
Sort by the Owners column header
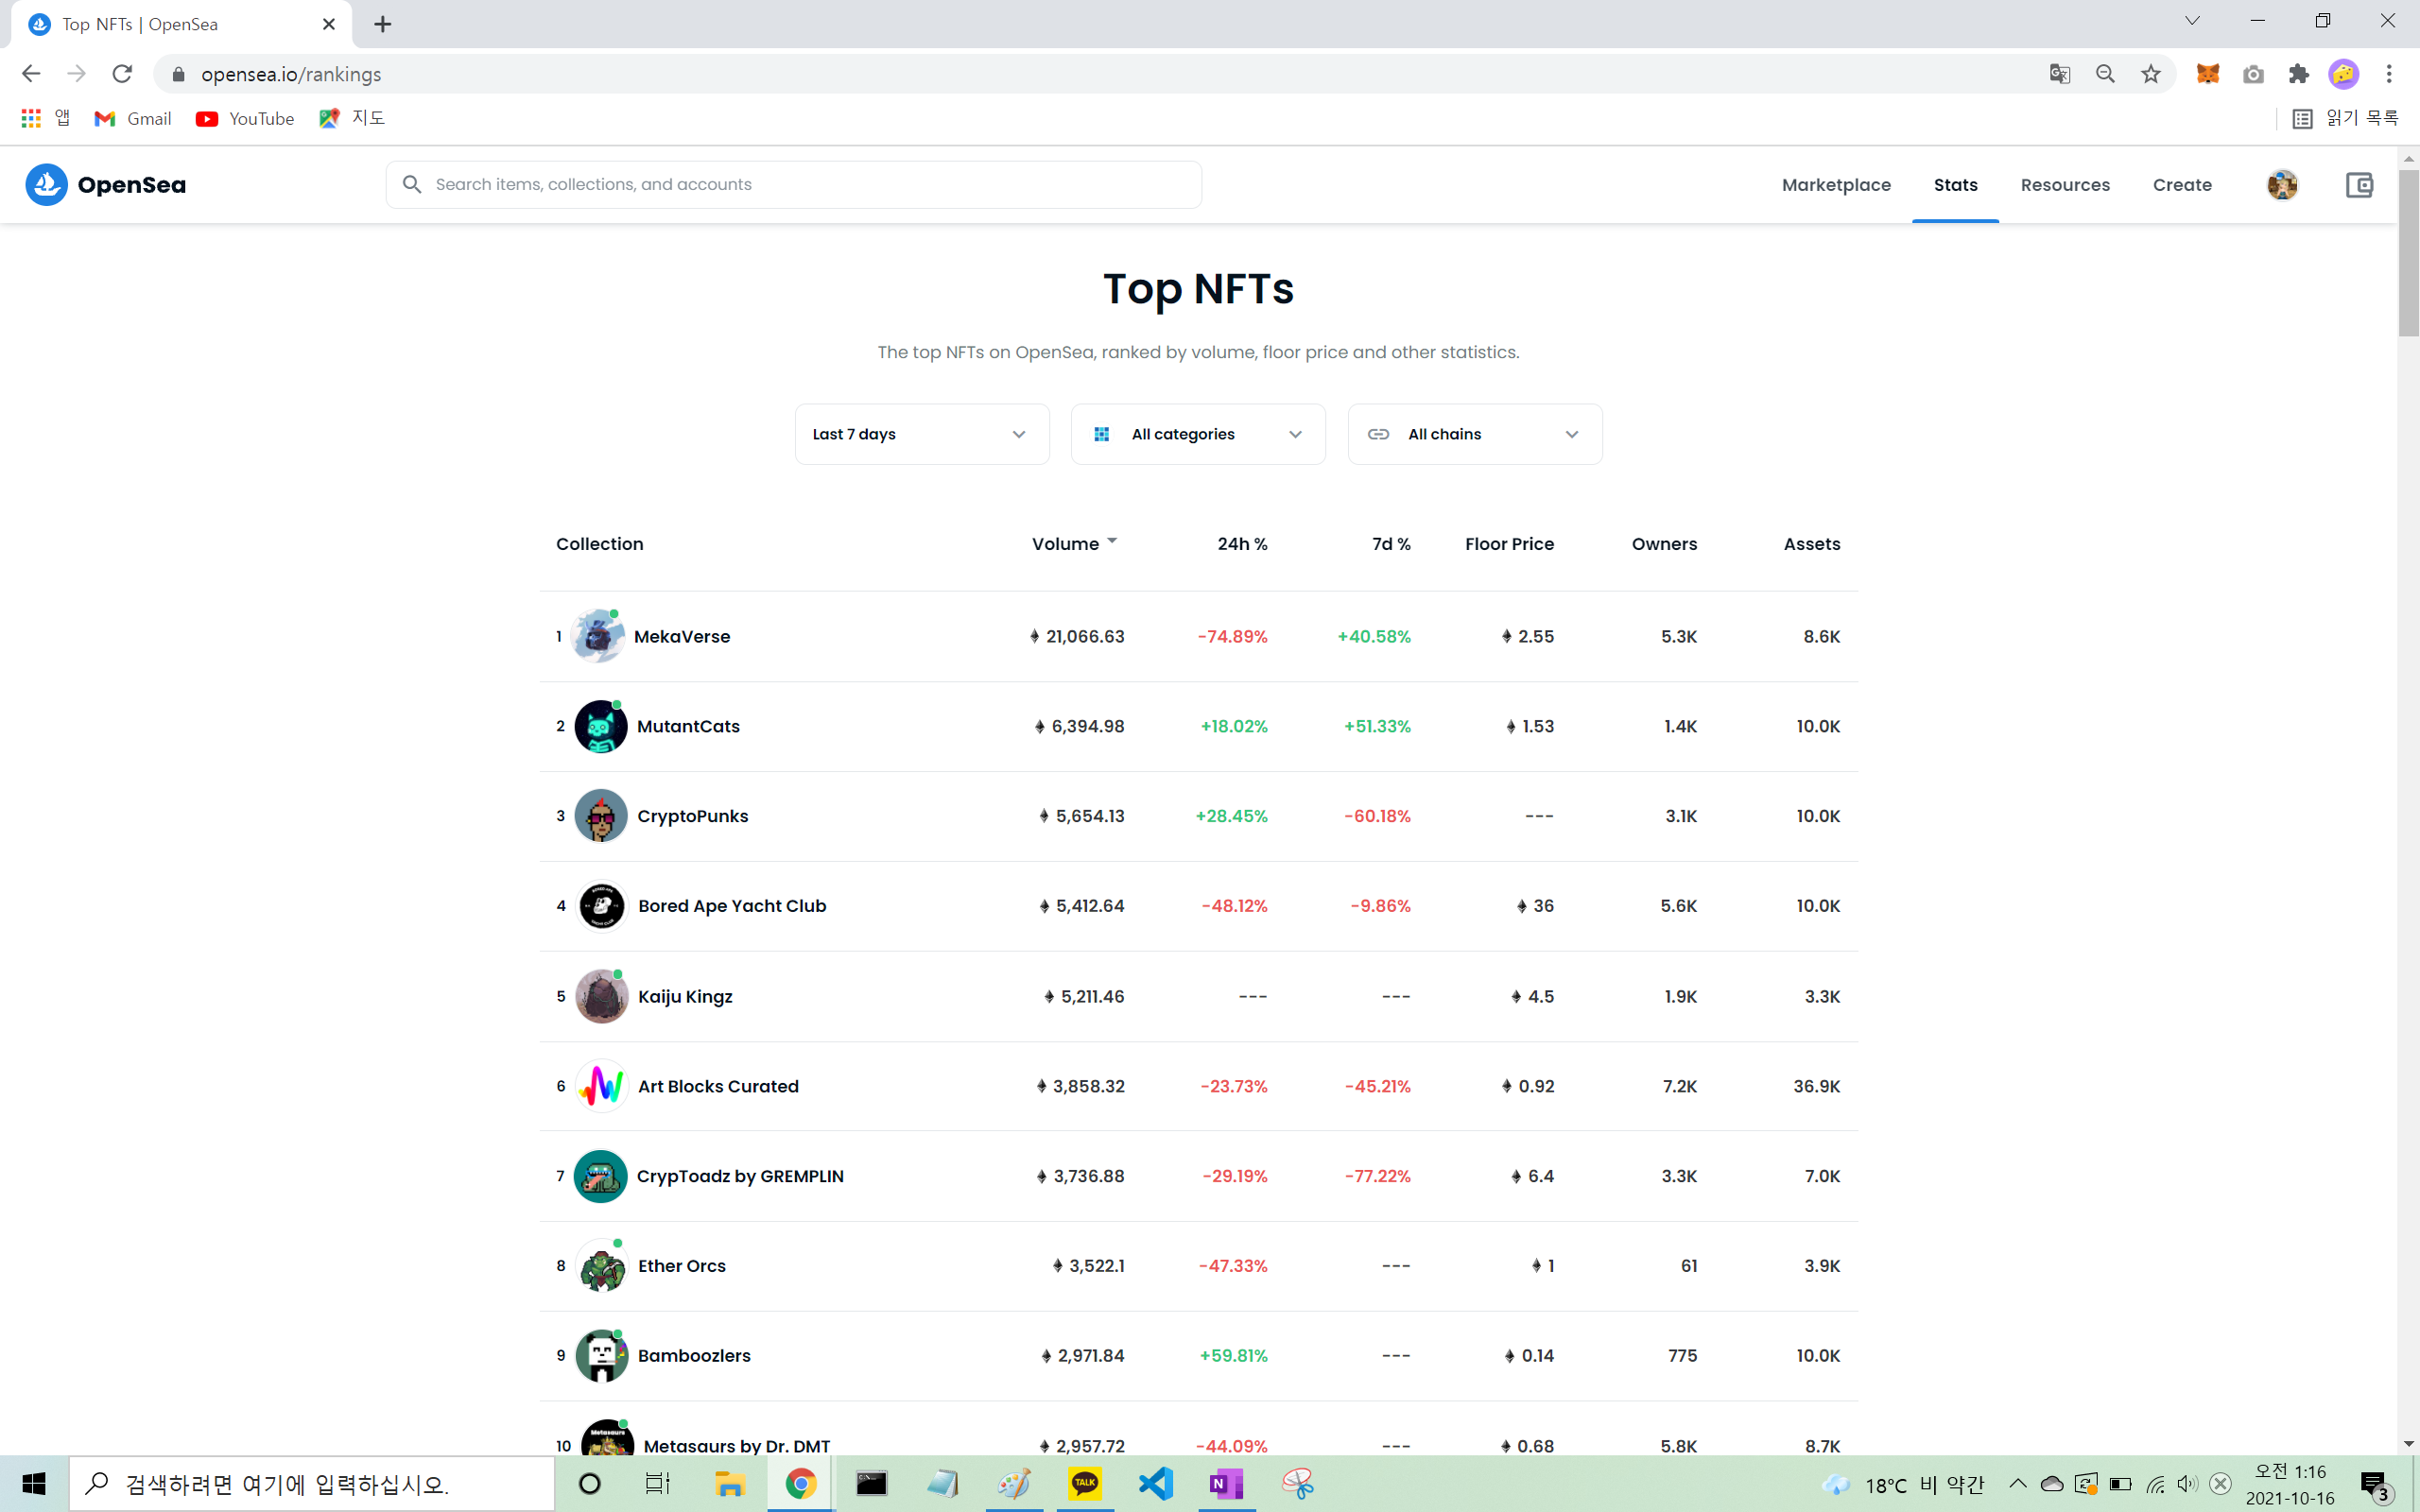[1664, 544]
